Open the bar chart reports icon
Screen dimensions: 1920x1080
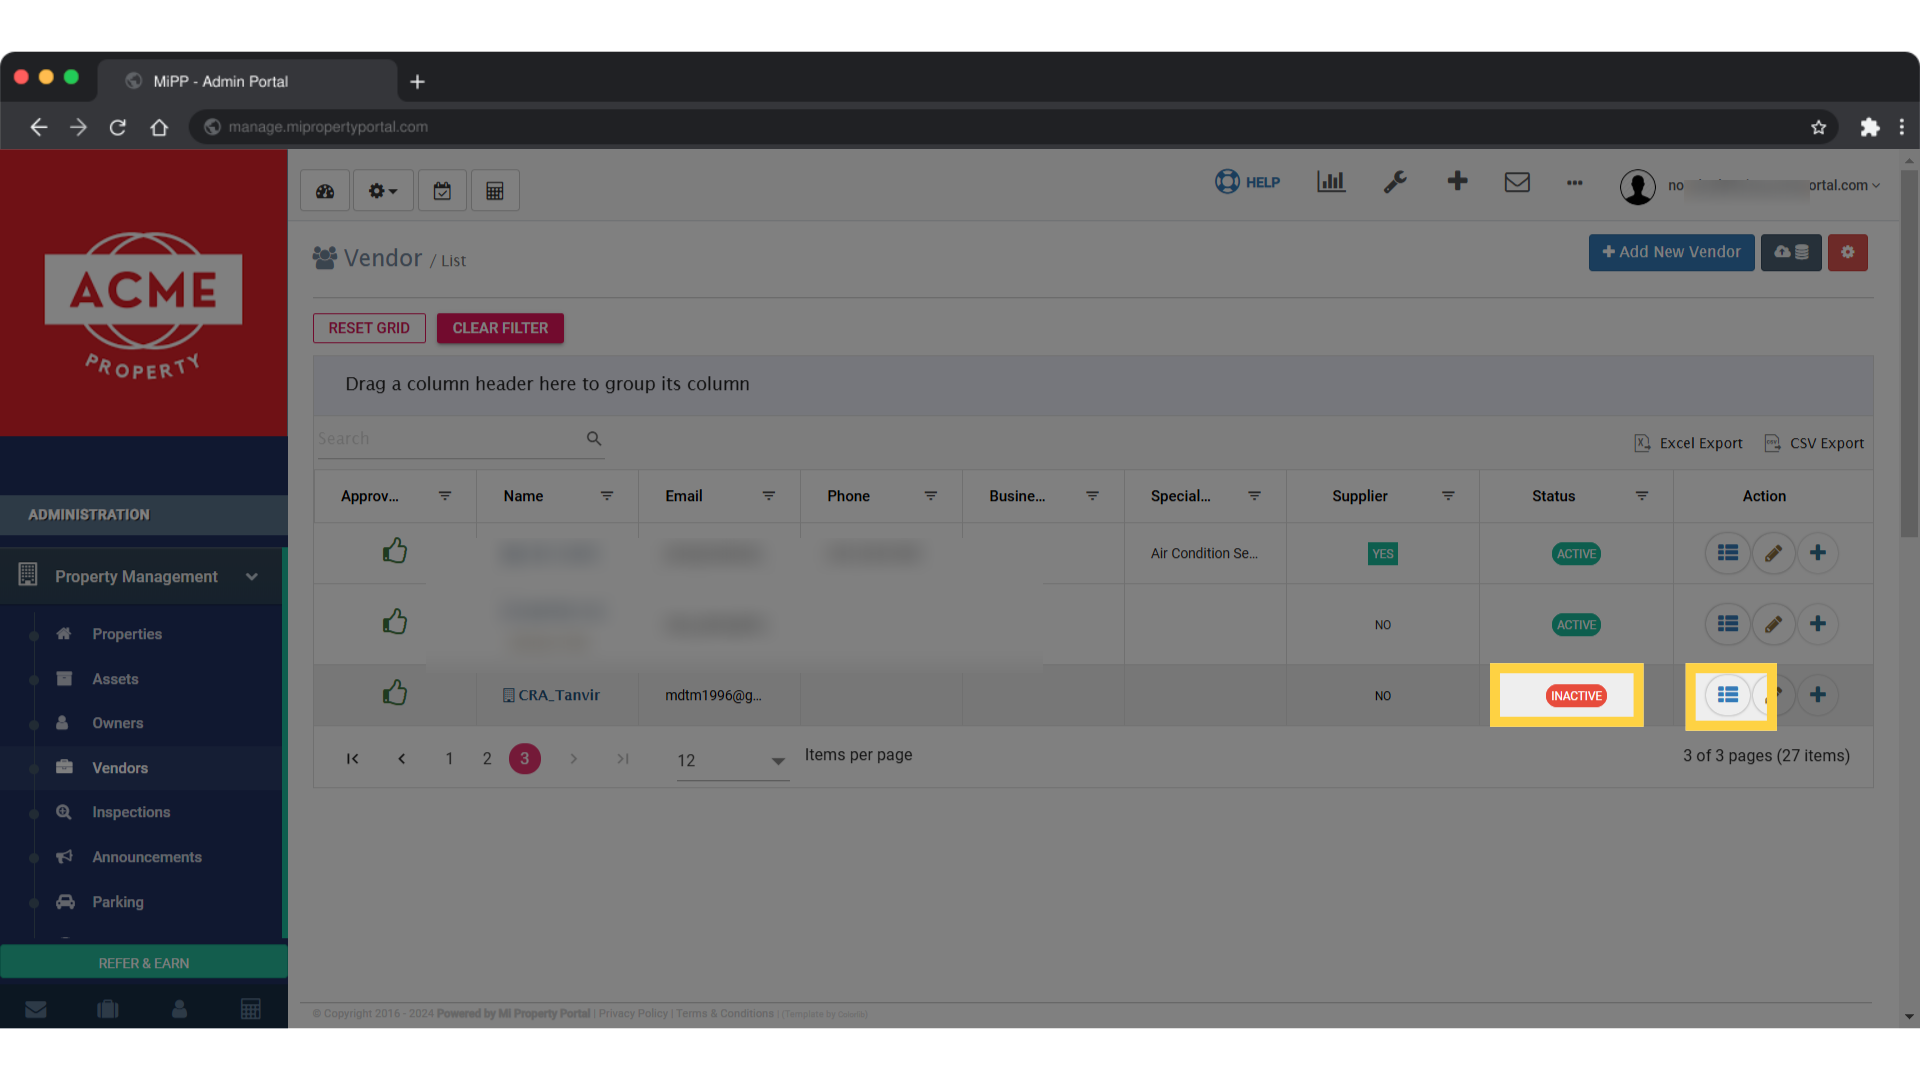1330,182
